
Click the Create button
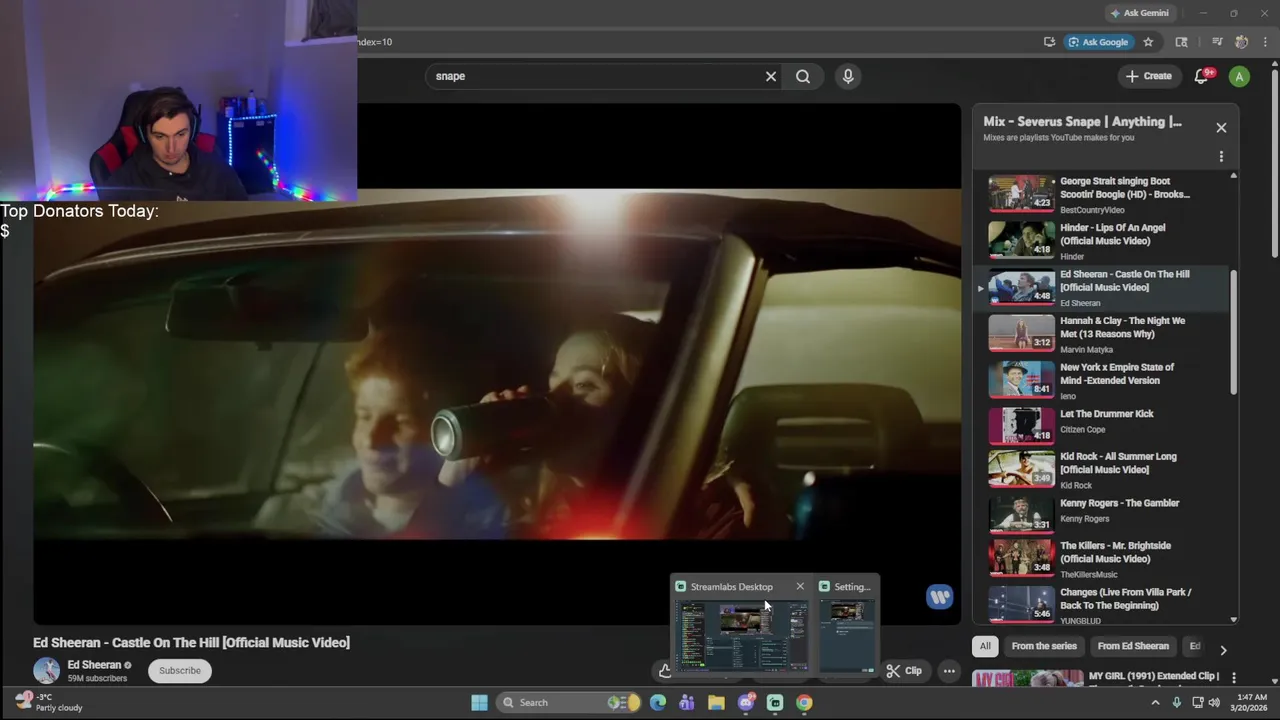(1148, 76)
